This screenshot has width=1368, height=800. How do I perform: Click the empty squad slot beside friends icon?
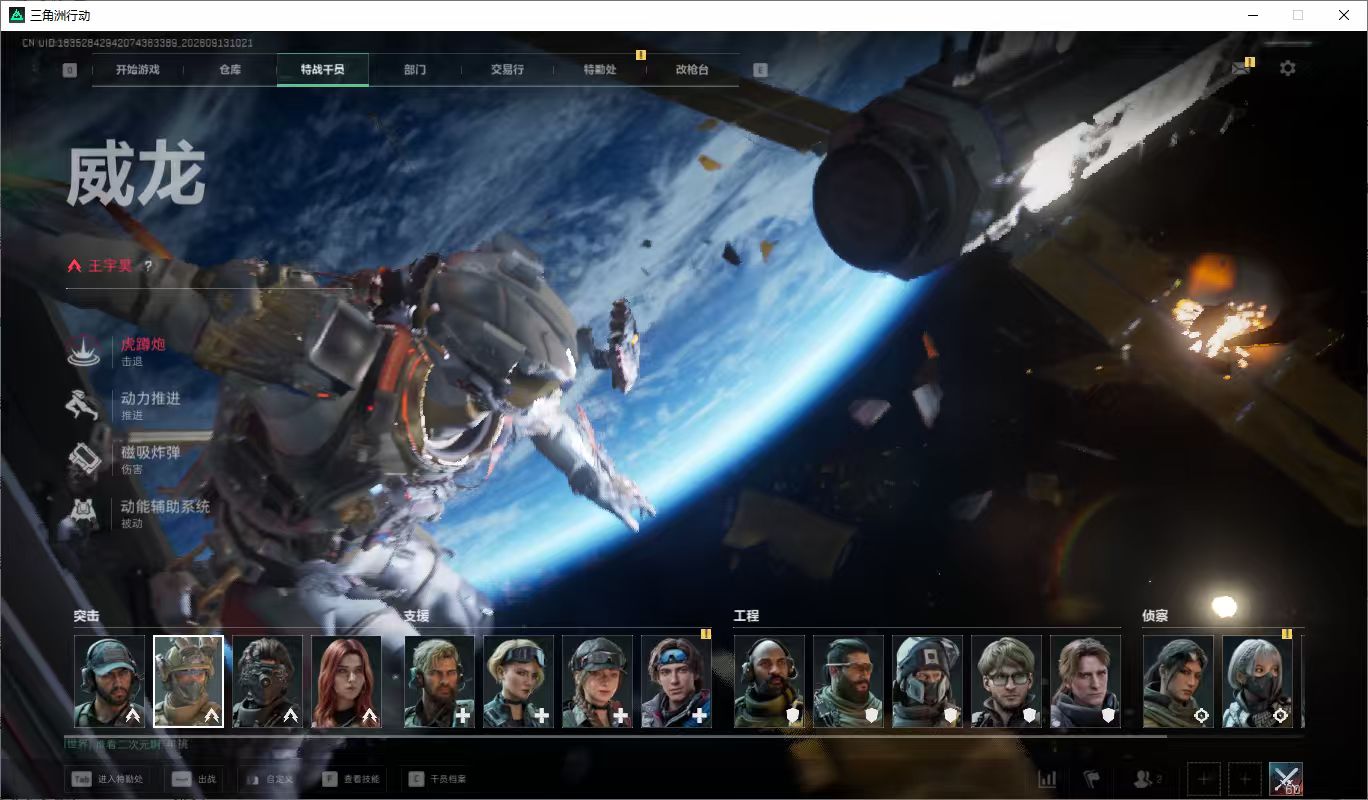1204,779
